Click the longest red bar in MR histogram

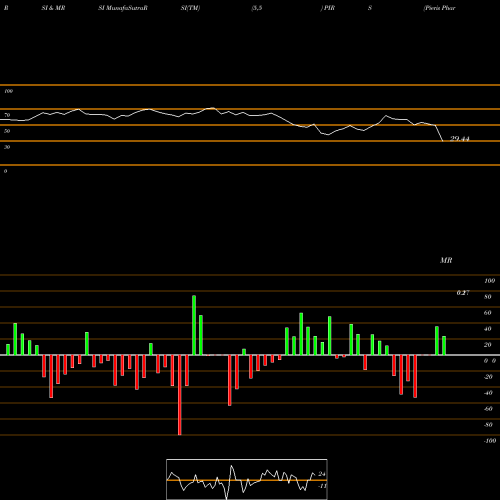[x=180, y=395]
